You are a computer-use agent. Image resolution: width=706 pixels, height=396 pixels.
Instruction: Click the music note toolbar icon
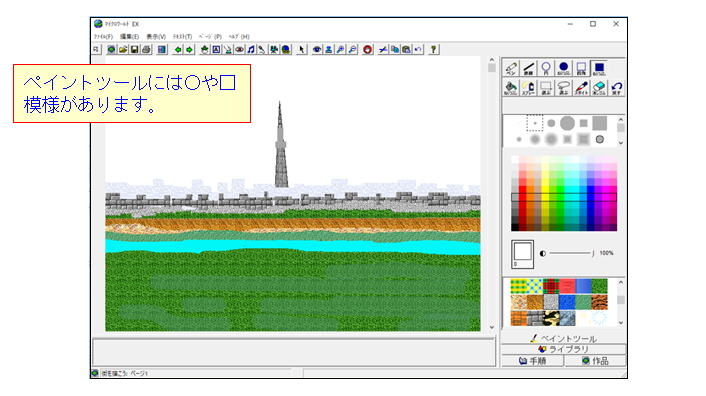(x=251, y=50)
